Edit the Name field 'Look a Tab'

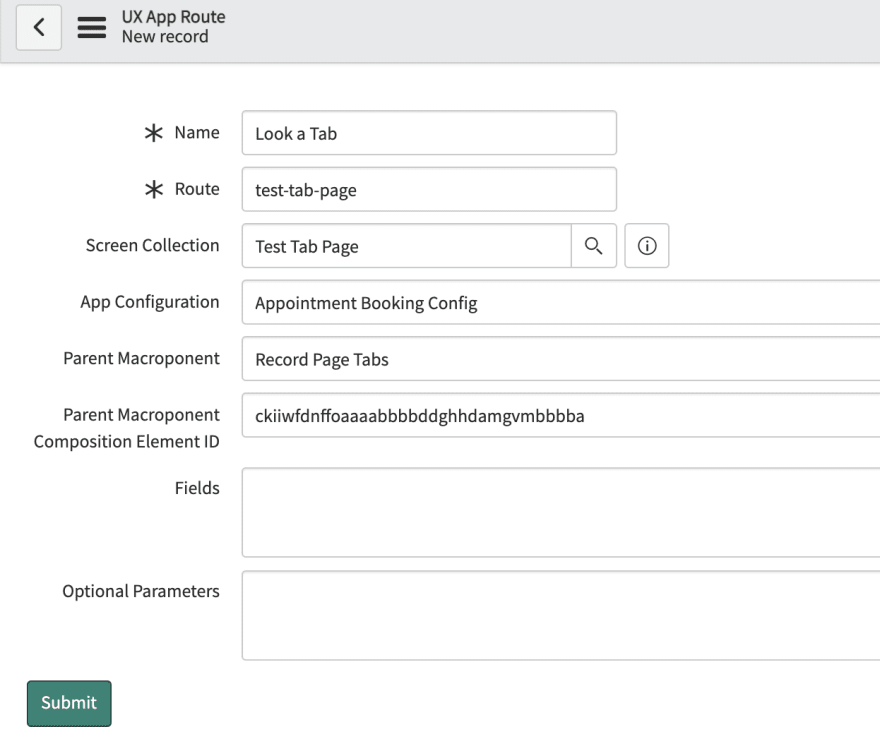[429, 133]
